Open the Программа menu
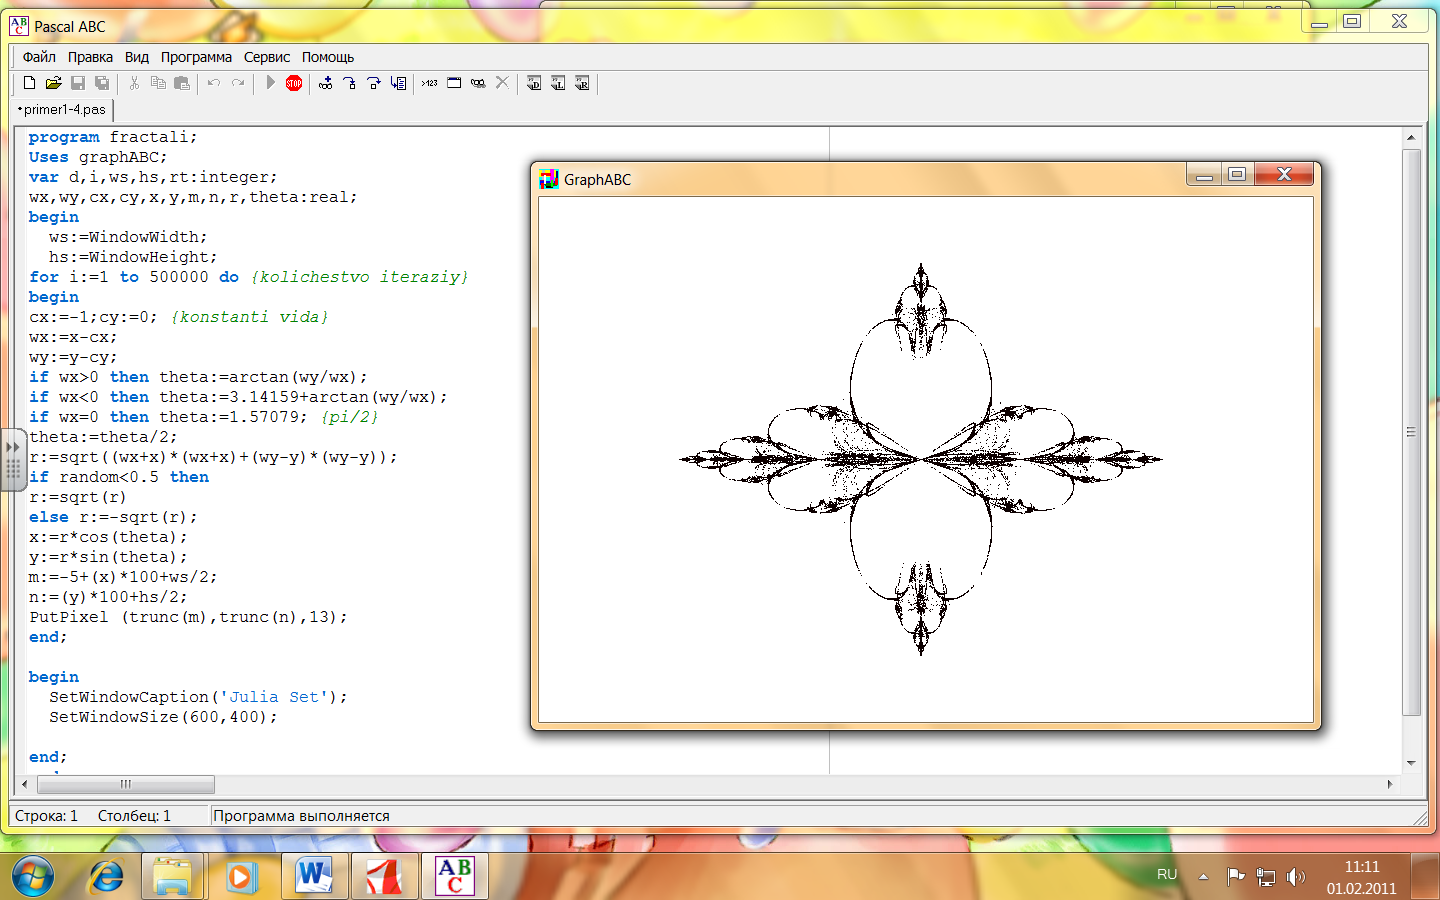The image size is (1440, 900). pos(196,57)
